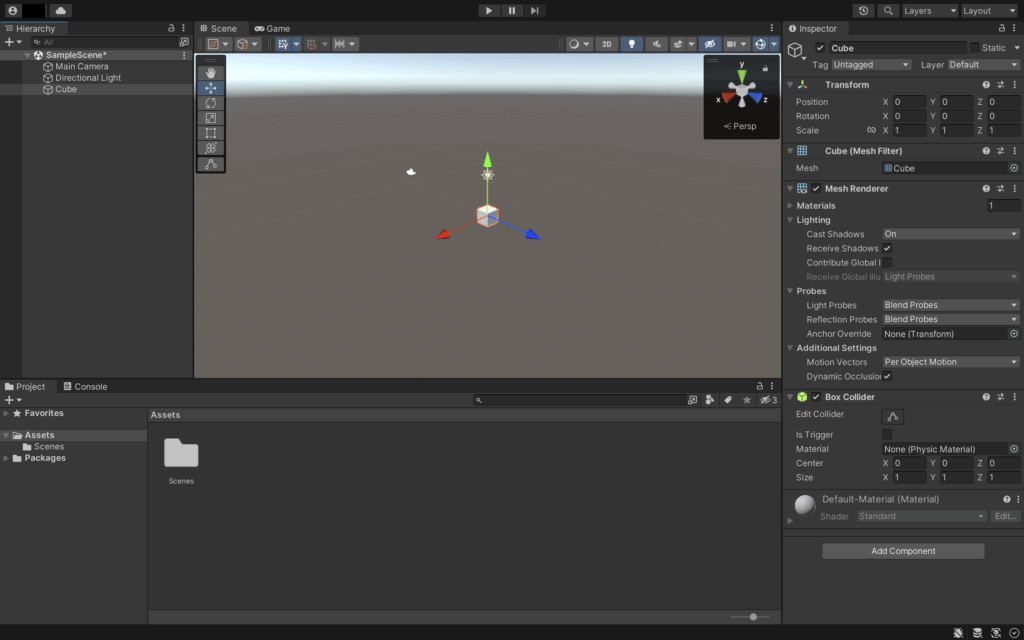Viewport: 1024px width, 640px height.
Task: Enable the Is Trigger checkbox
Action: click(887, 435)
